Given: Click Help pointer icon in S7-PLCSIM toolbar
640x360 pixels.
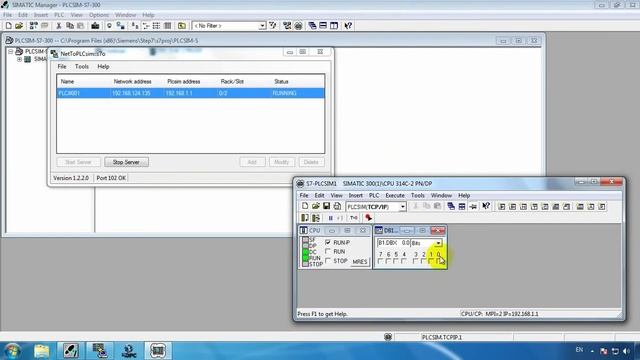Looking at the screenshot, I should (x=486, y=206).
